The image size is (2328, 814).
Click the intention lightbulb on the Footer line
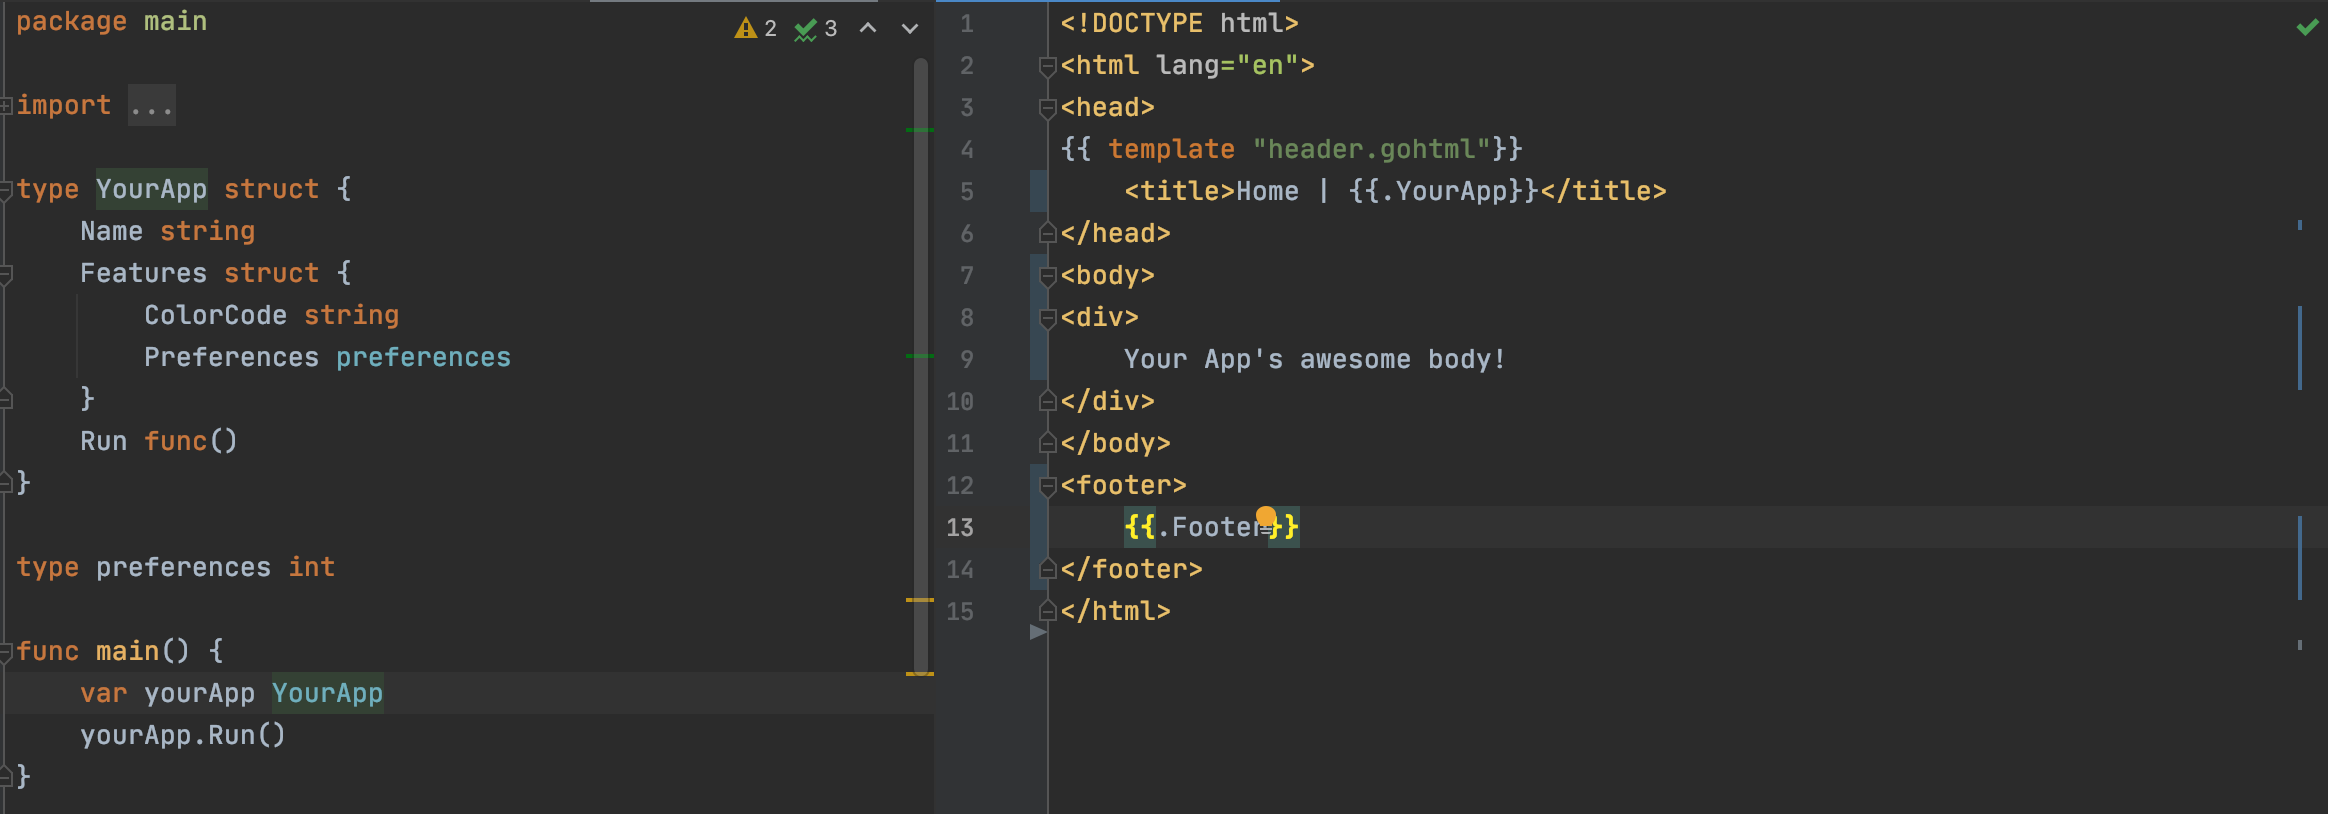click(1266, 517)
